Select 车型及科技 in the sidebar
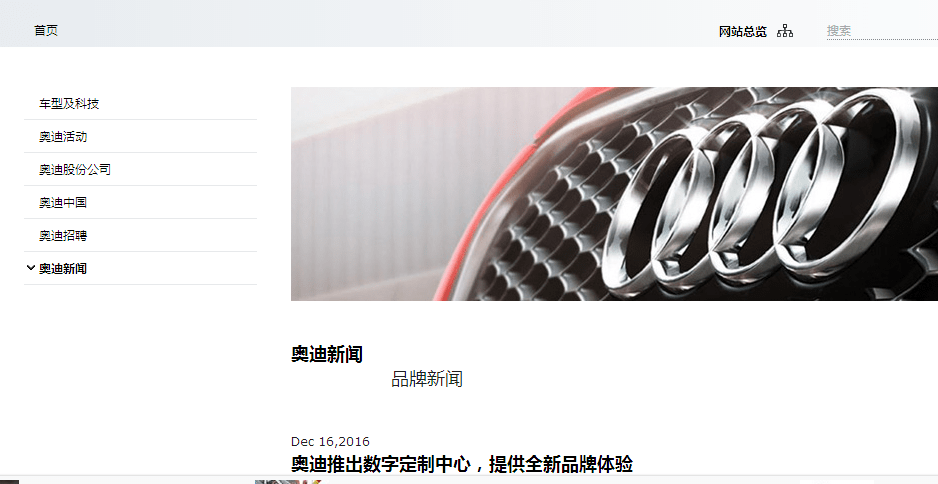 point(69,104)
